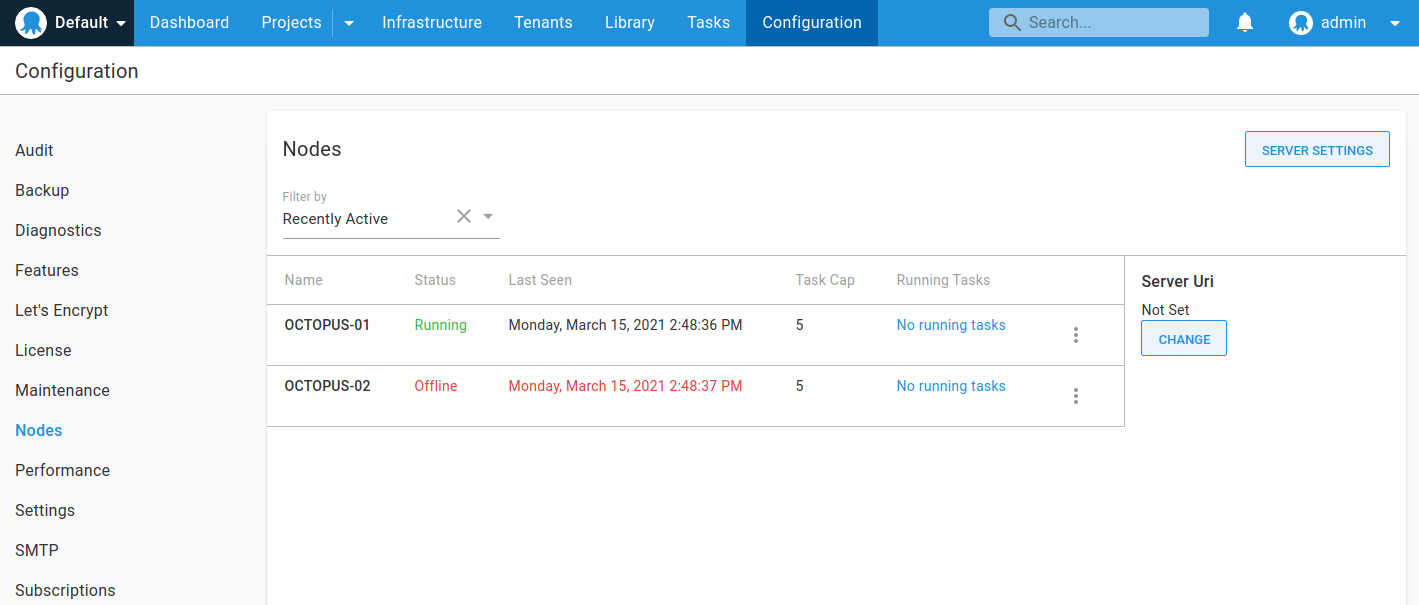Expand the Default space switcher

tap(121, 23)
